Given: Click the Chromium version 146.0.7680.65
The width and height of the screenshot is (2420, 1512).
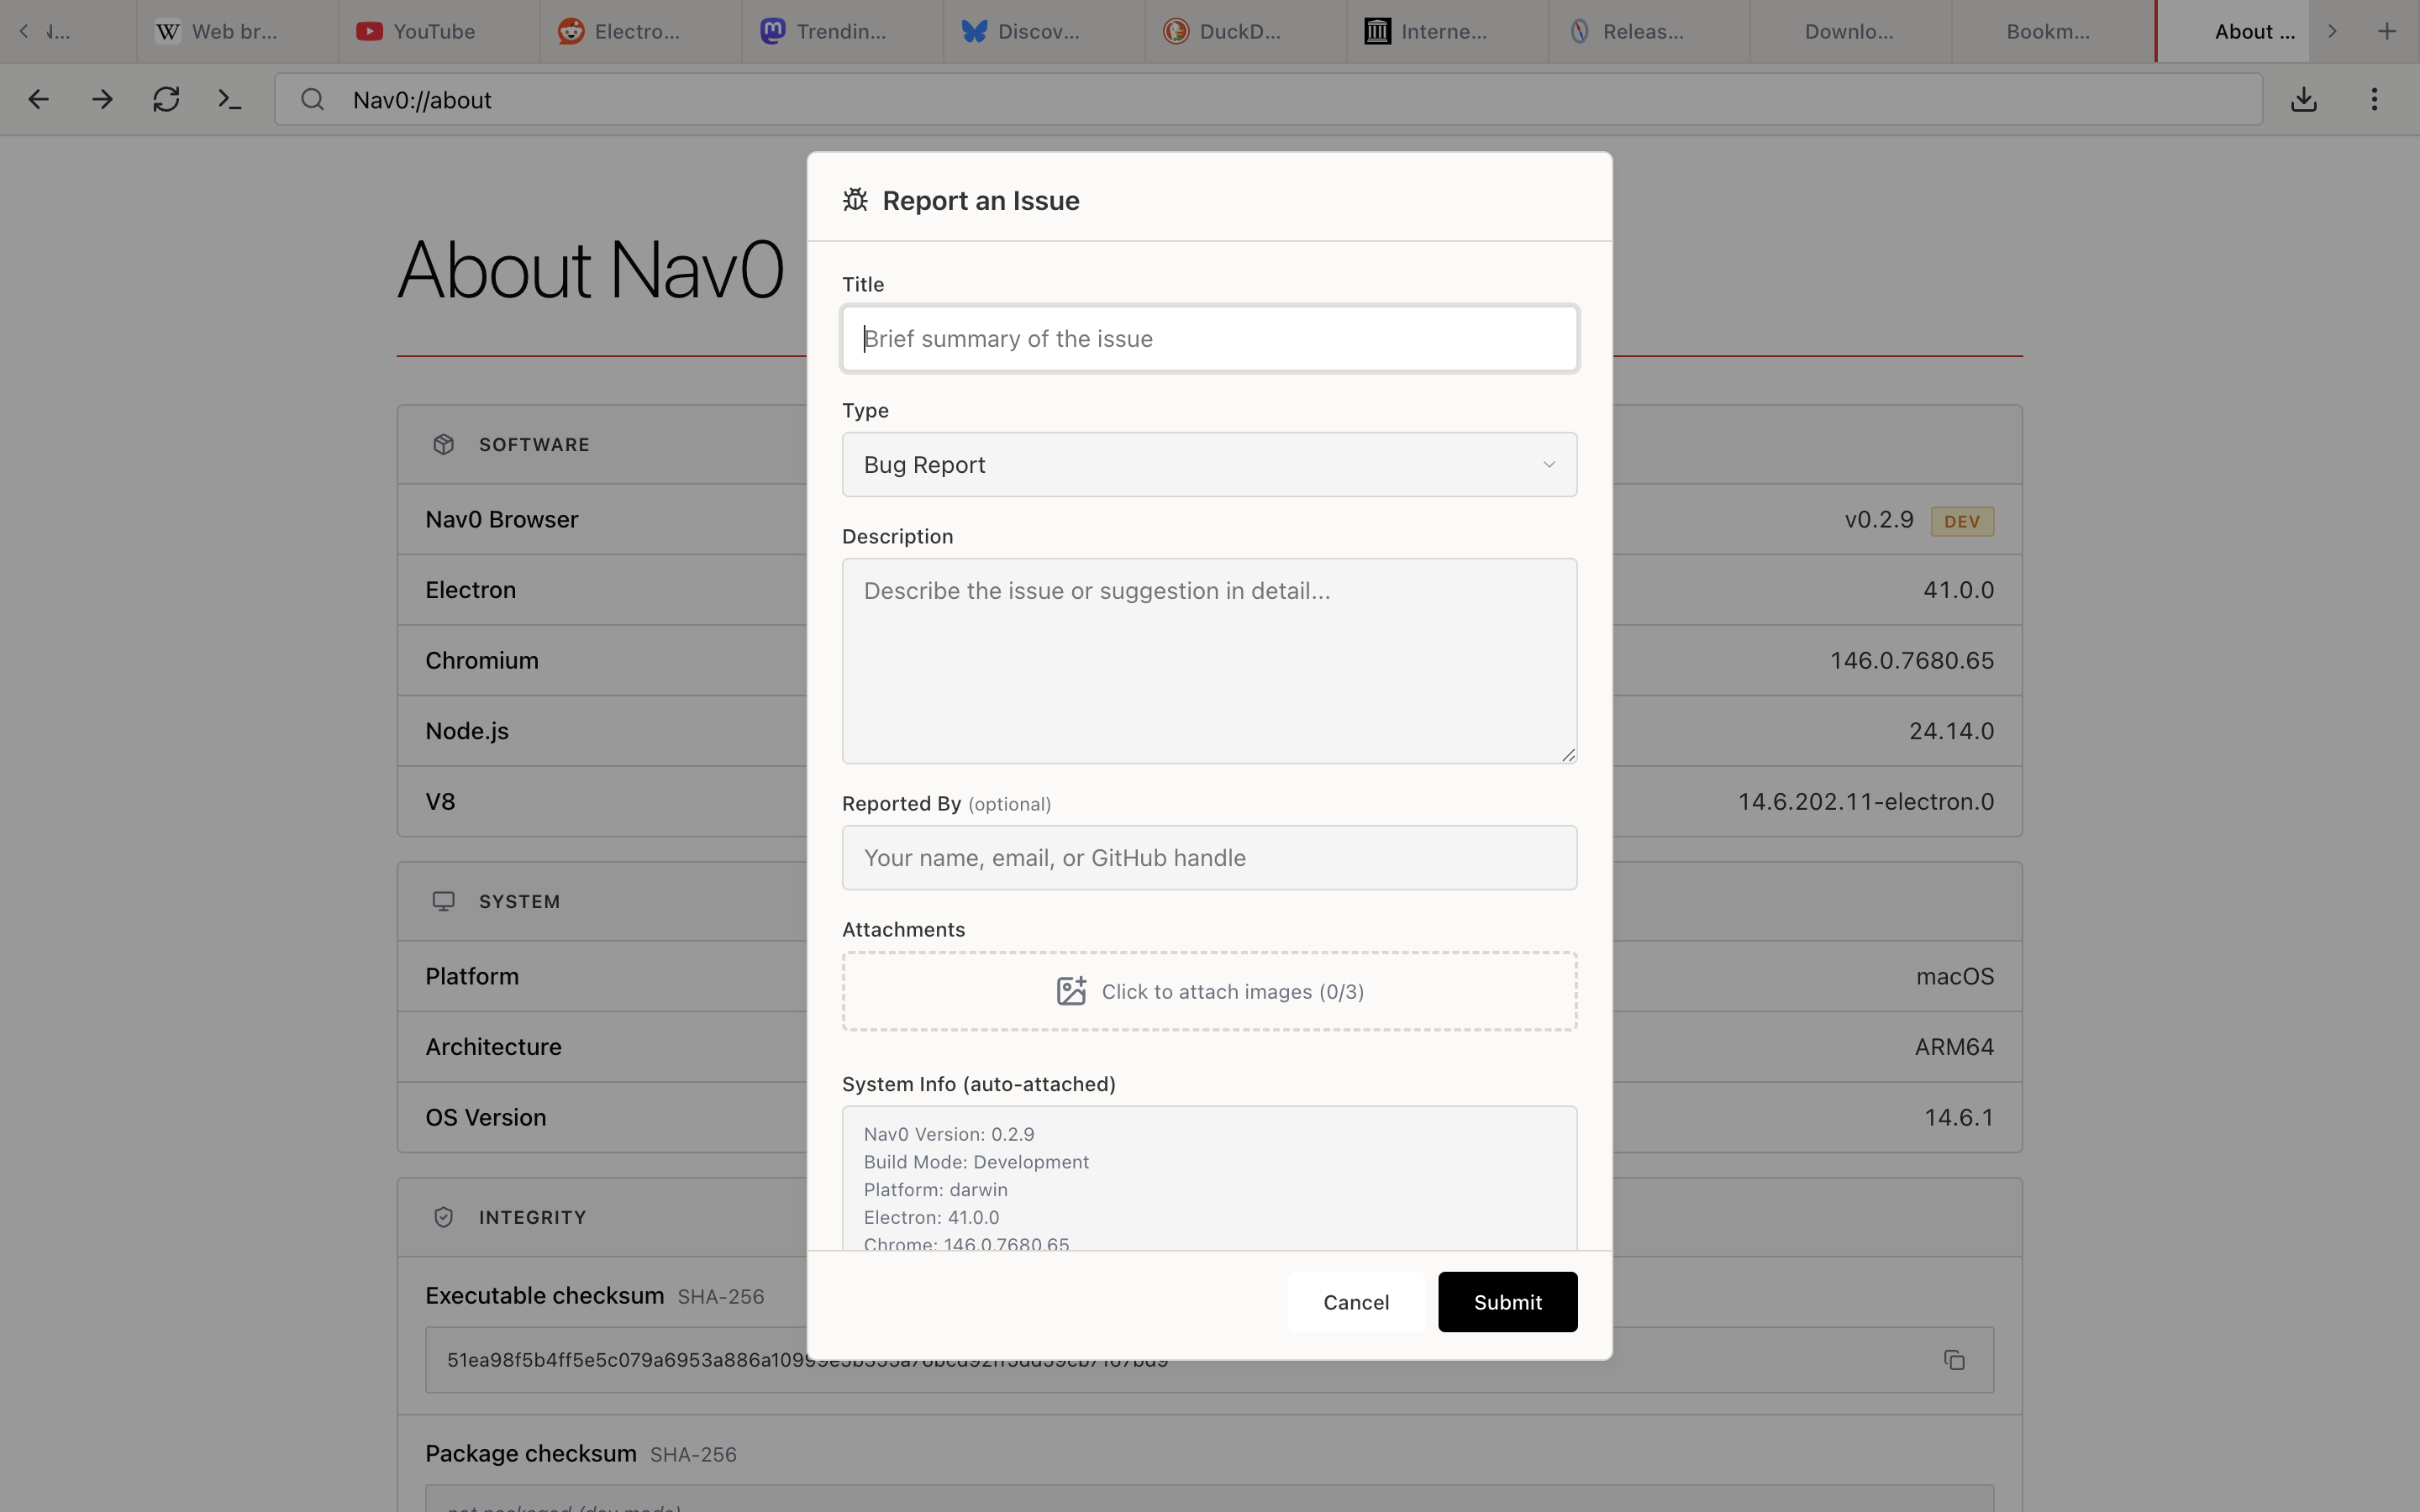Looking at the screenshot, I should (1912, 660).
